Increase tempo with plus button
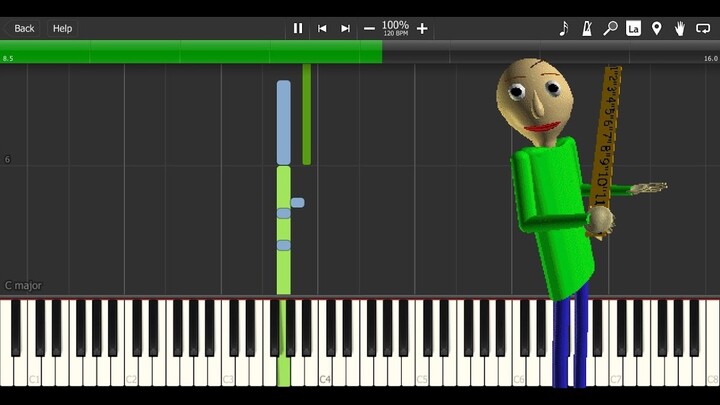Screen dimensions: 720x405 (x=422, y=28)
